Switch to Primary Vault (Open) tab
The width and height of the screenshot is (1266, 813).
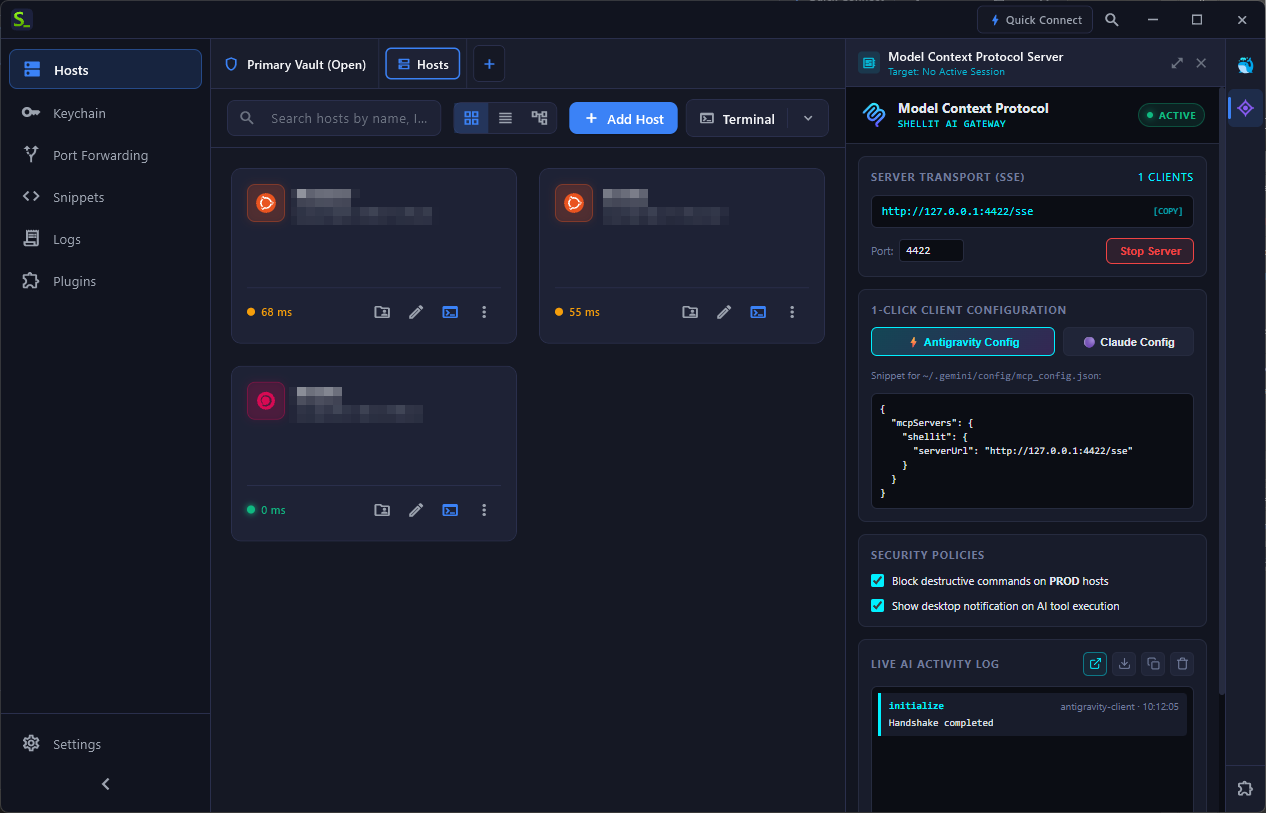[295, 64]
